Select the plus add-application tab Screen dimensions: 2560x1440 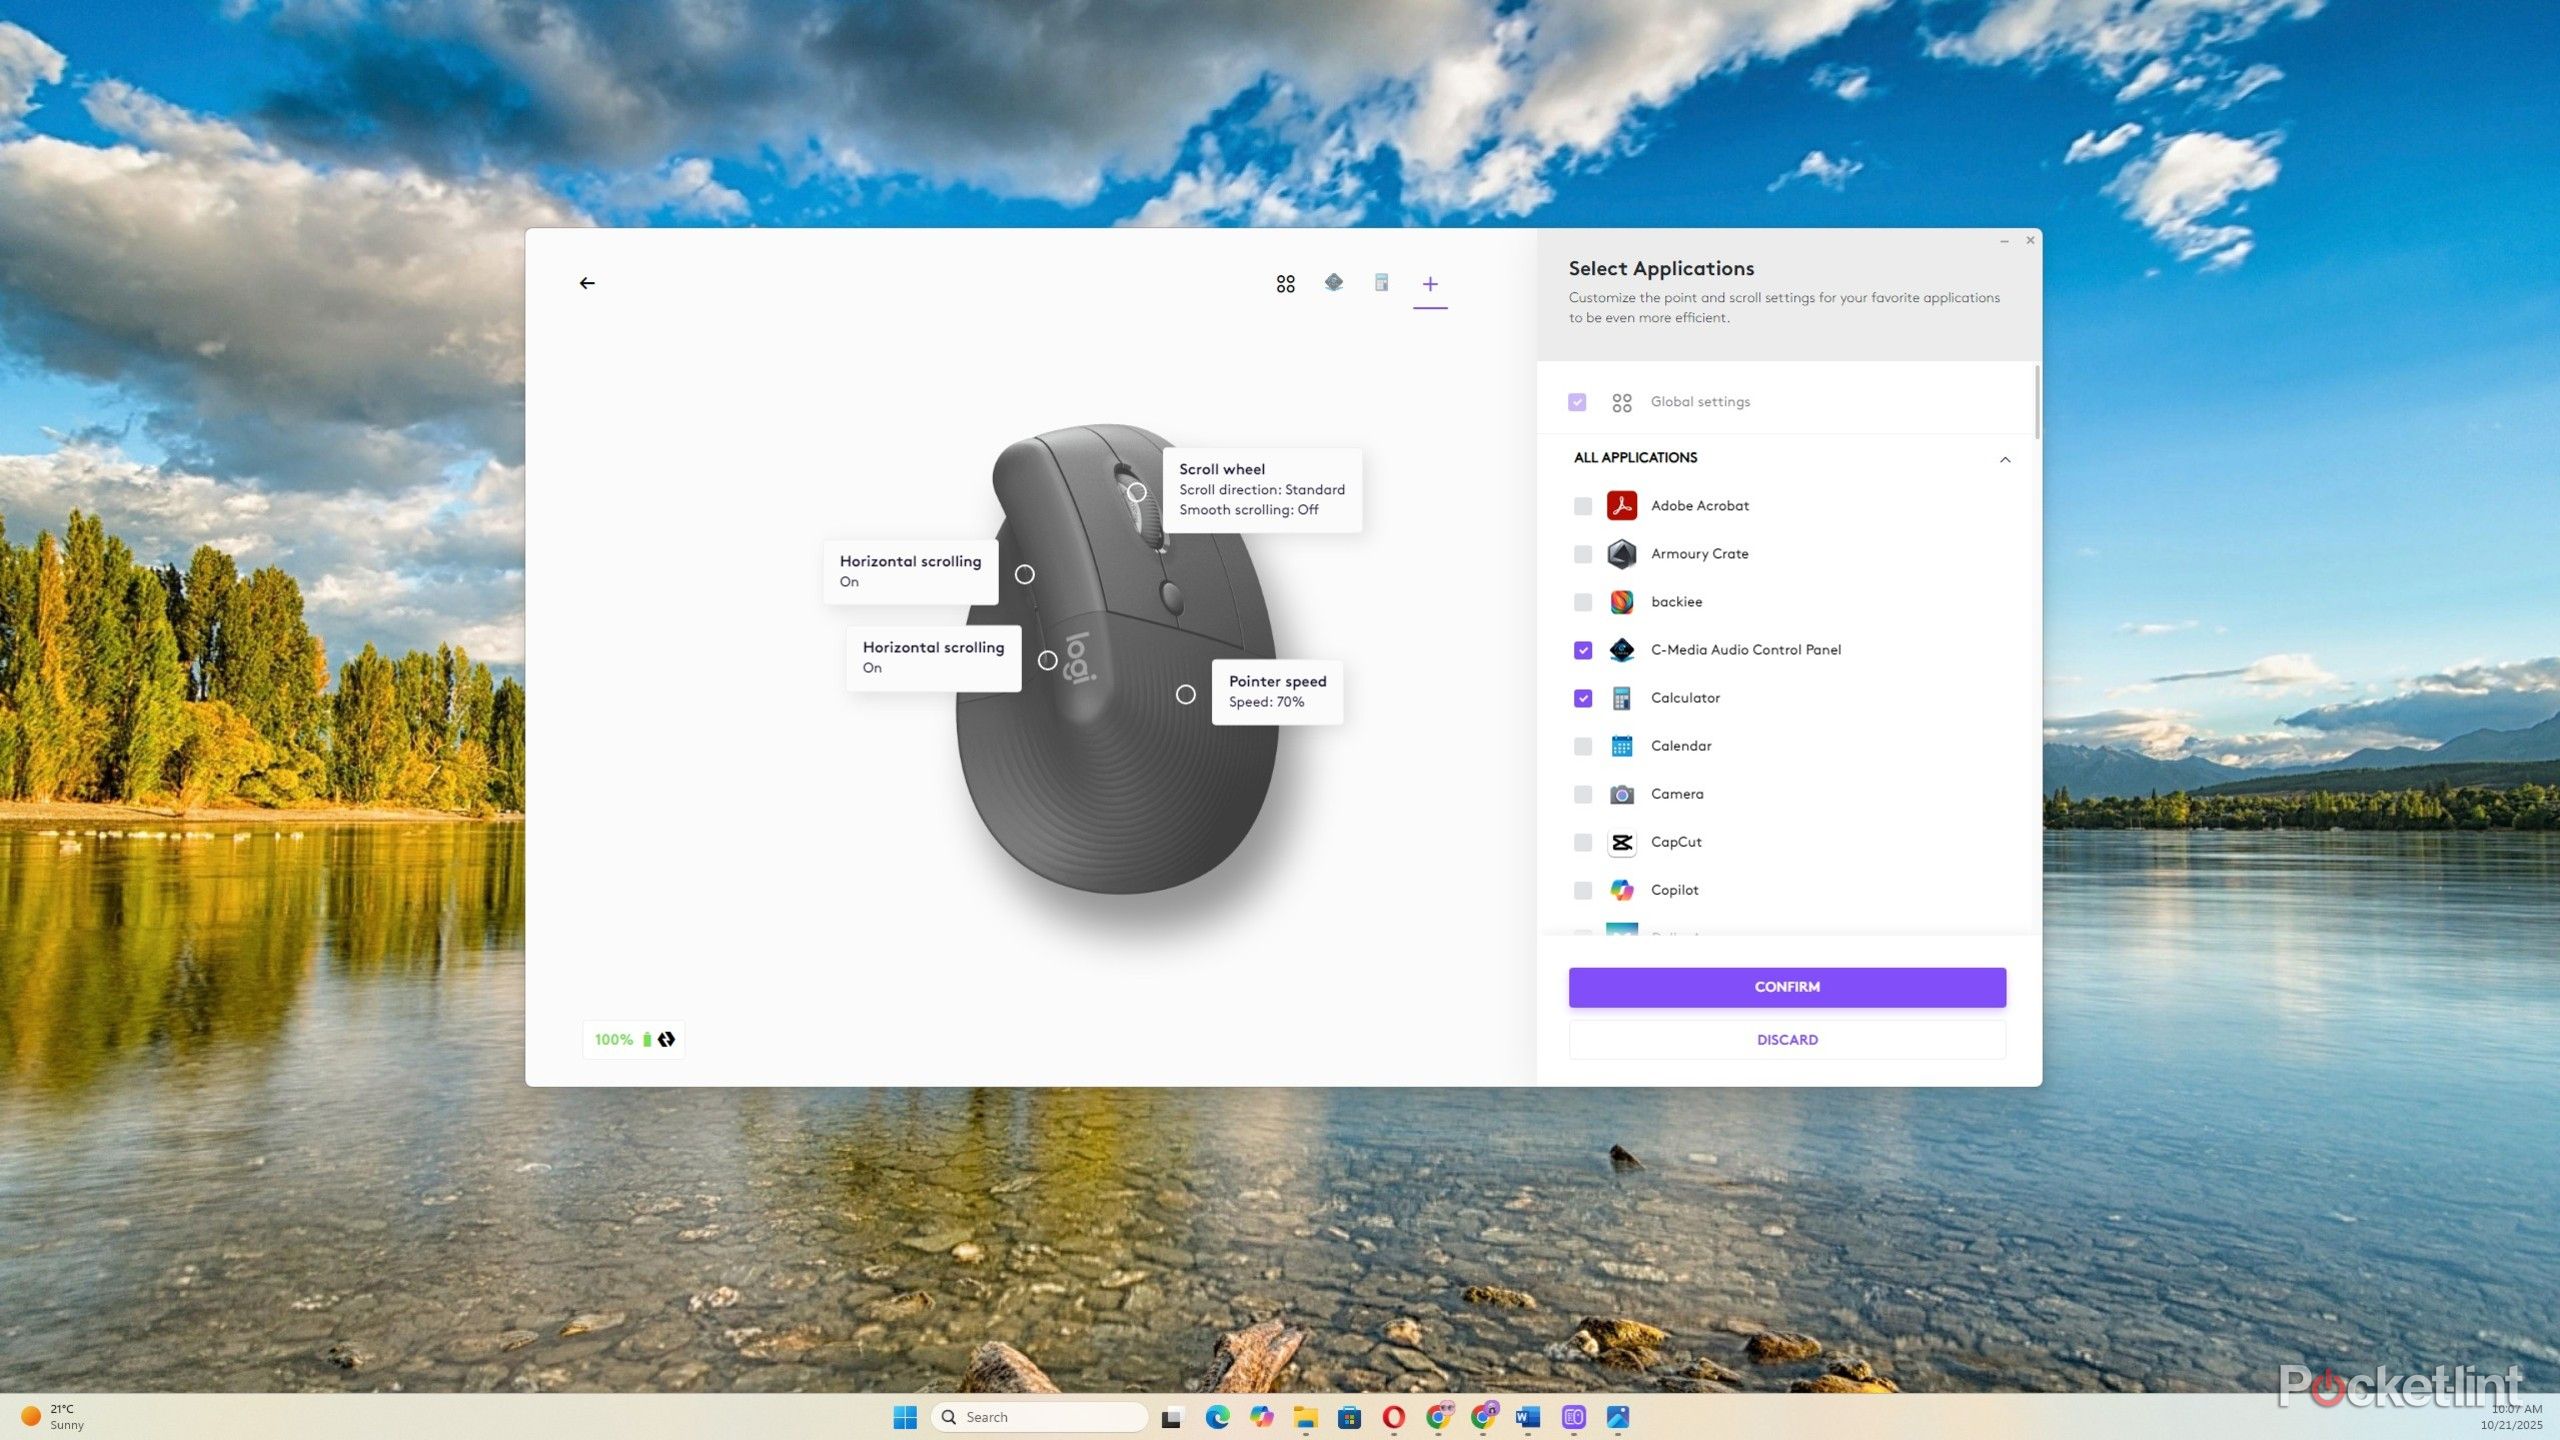tap(1430, 284)
